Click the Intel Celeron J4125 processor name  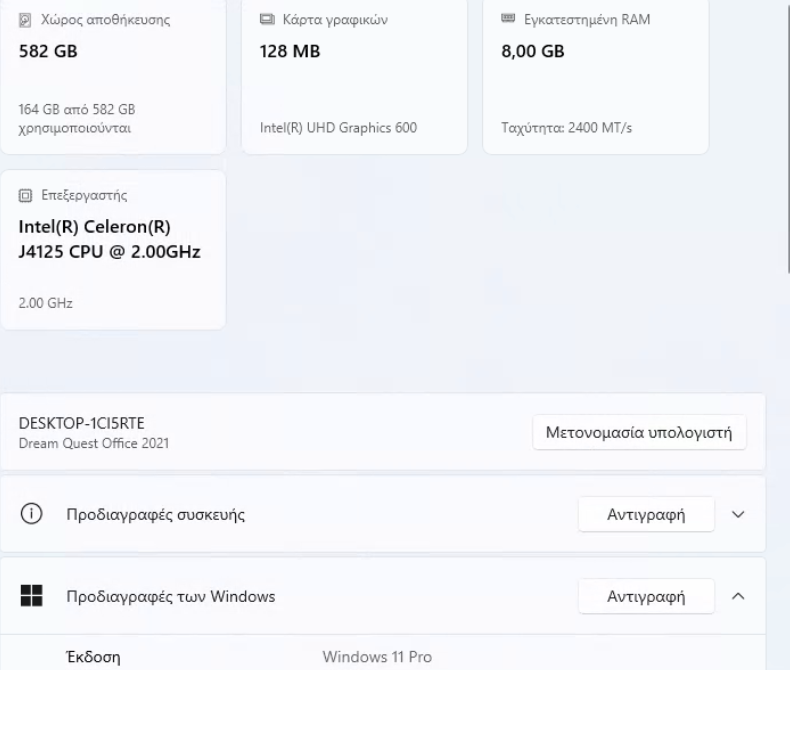(x=110, y=239)
